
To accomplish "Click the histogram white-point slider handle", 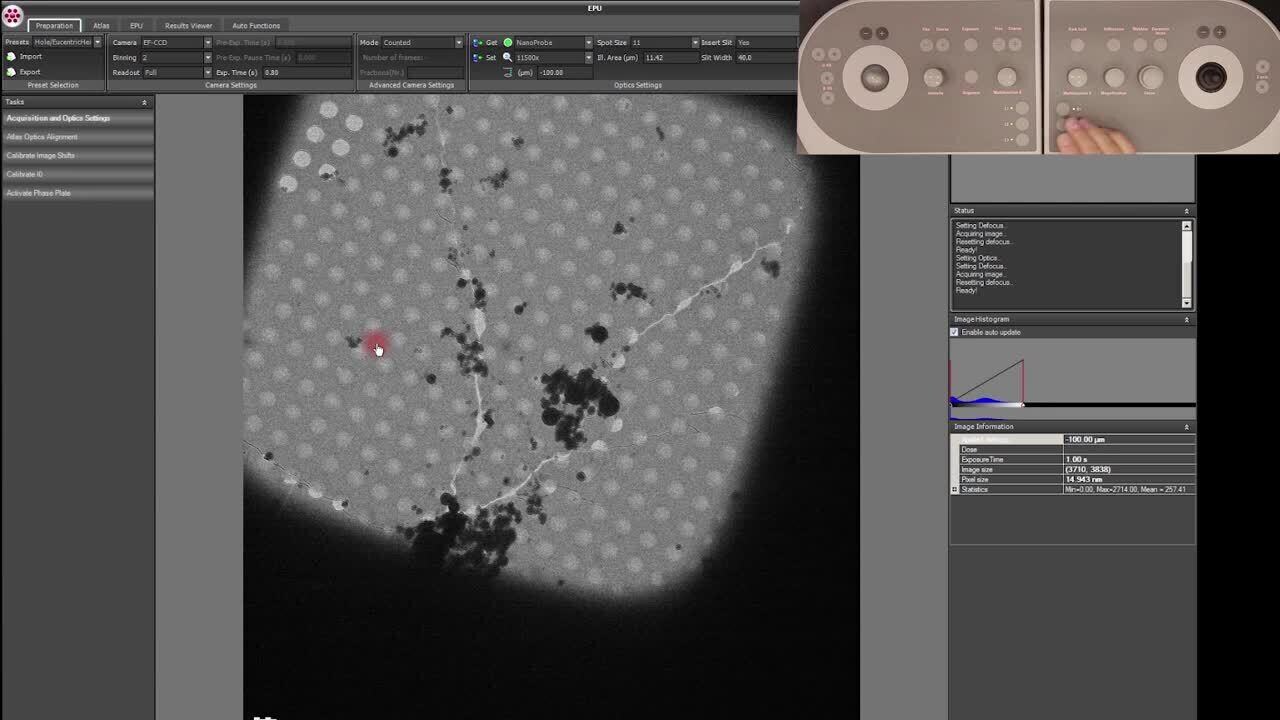I will click(1022, 404).
